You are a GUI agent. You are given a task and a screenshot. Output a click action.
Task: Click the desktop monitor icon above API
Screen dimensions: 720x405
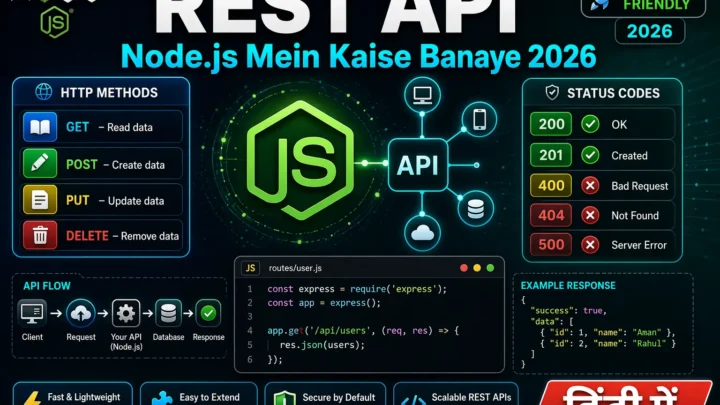(x=422, y=95)
